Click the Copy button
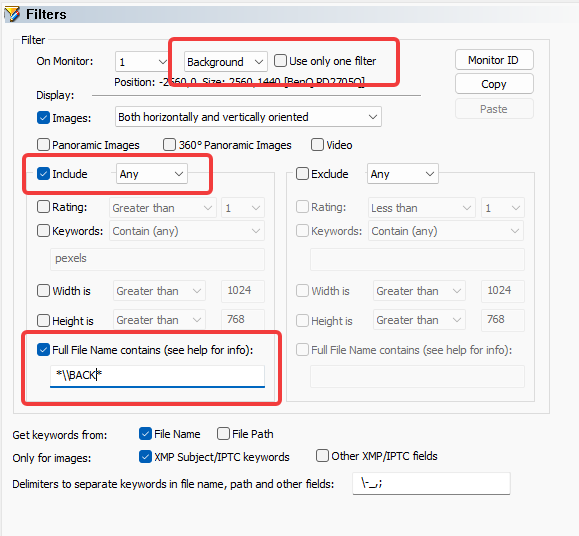 click(x=494, y=84)
